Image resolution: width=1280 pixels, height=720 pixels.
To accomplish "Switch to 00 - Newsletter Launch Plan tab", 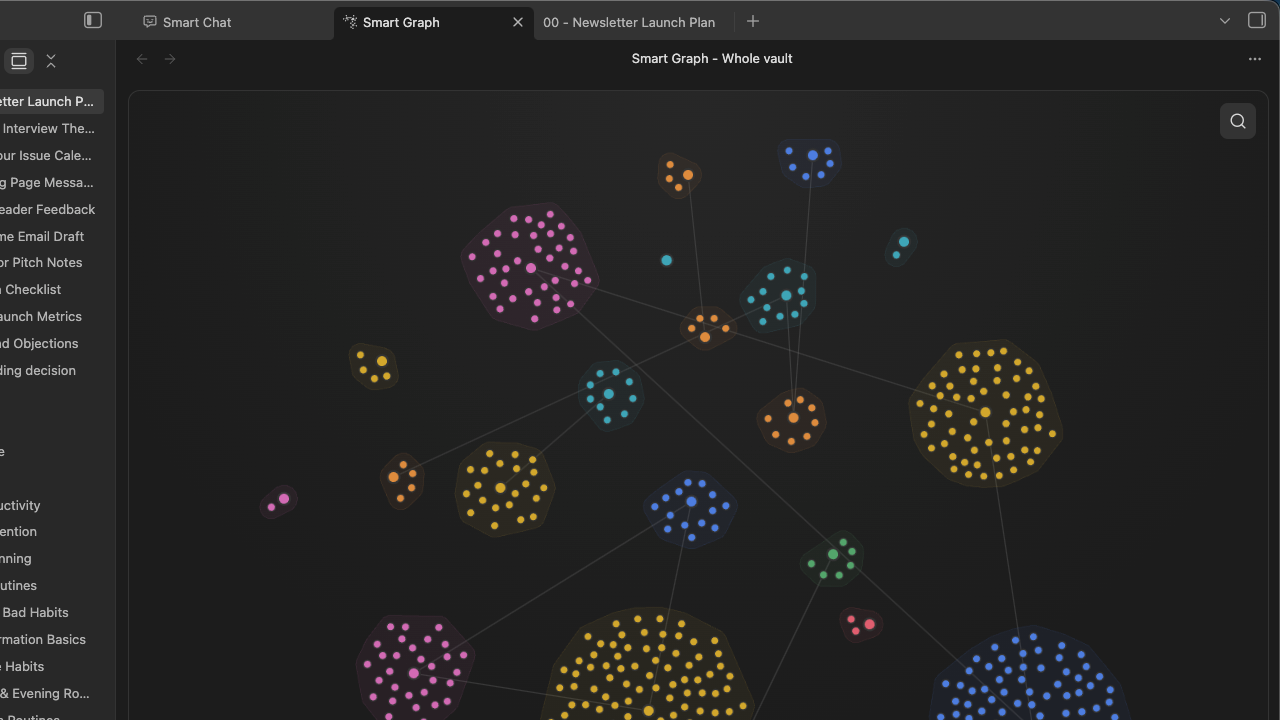I will (x=630, y=22).
